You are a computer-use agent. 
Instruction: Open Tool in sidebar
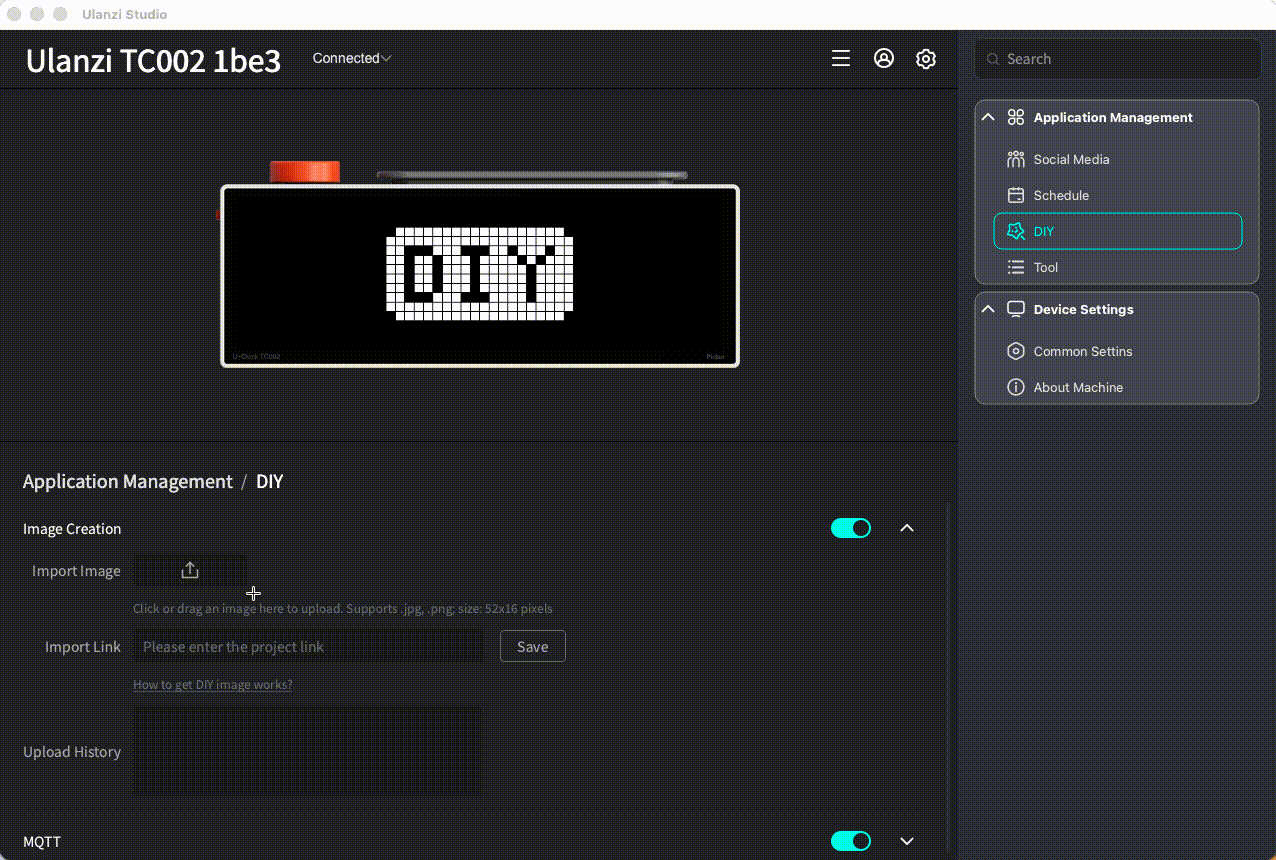(x=1117, y=267)
